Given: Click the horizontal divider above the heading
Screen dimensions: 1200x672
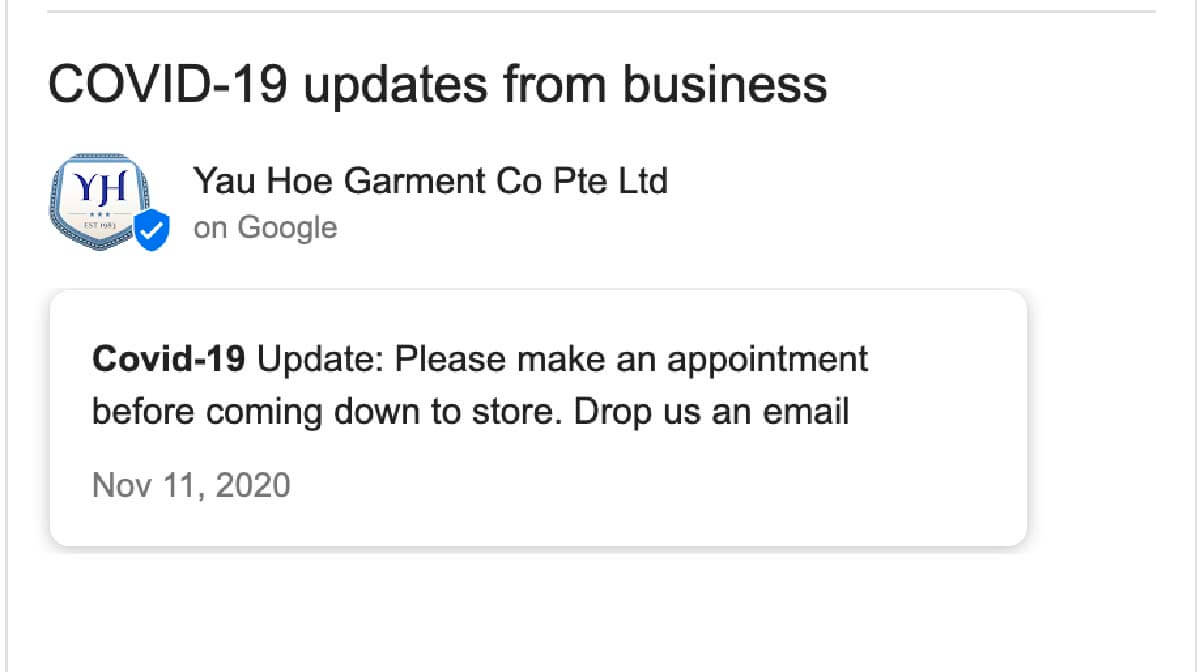Looking at the screenshot, I should [600, 12].
